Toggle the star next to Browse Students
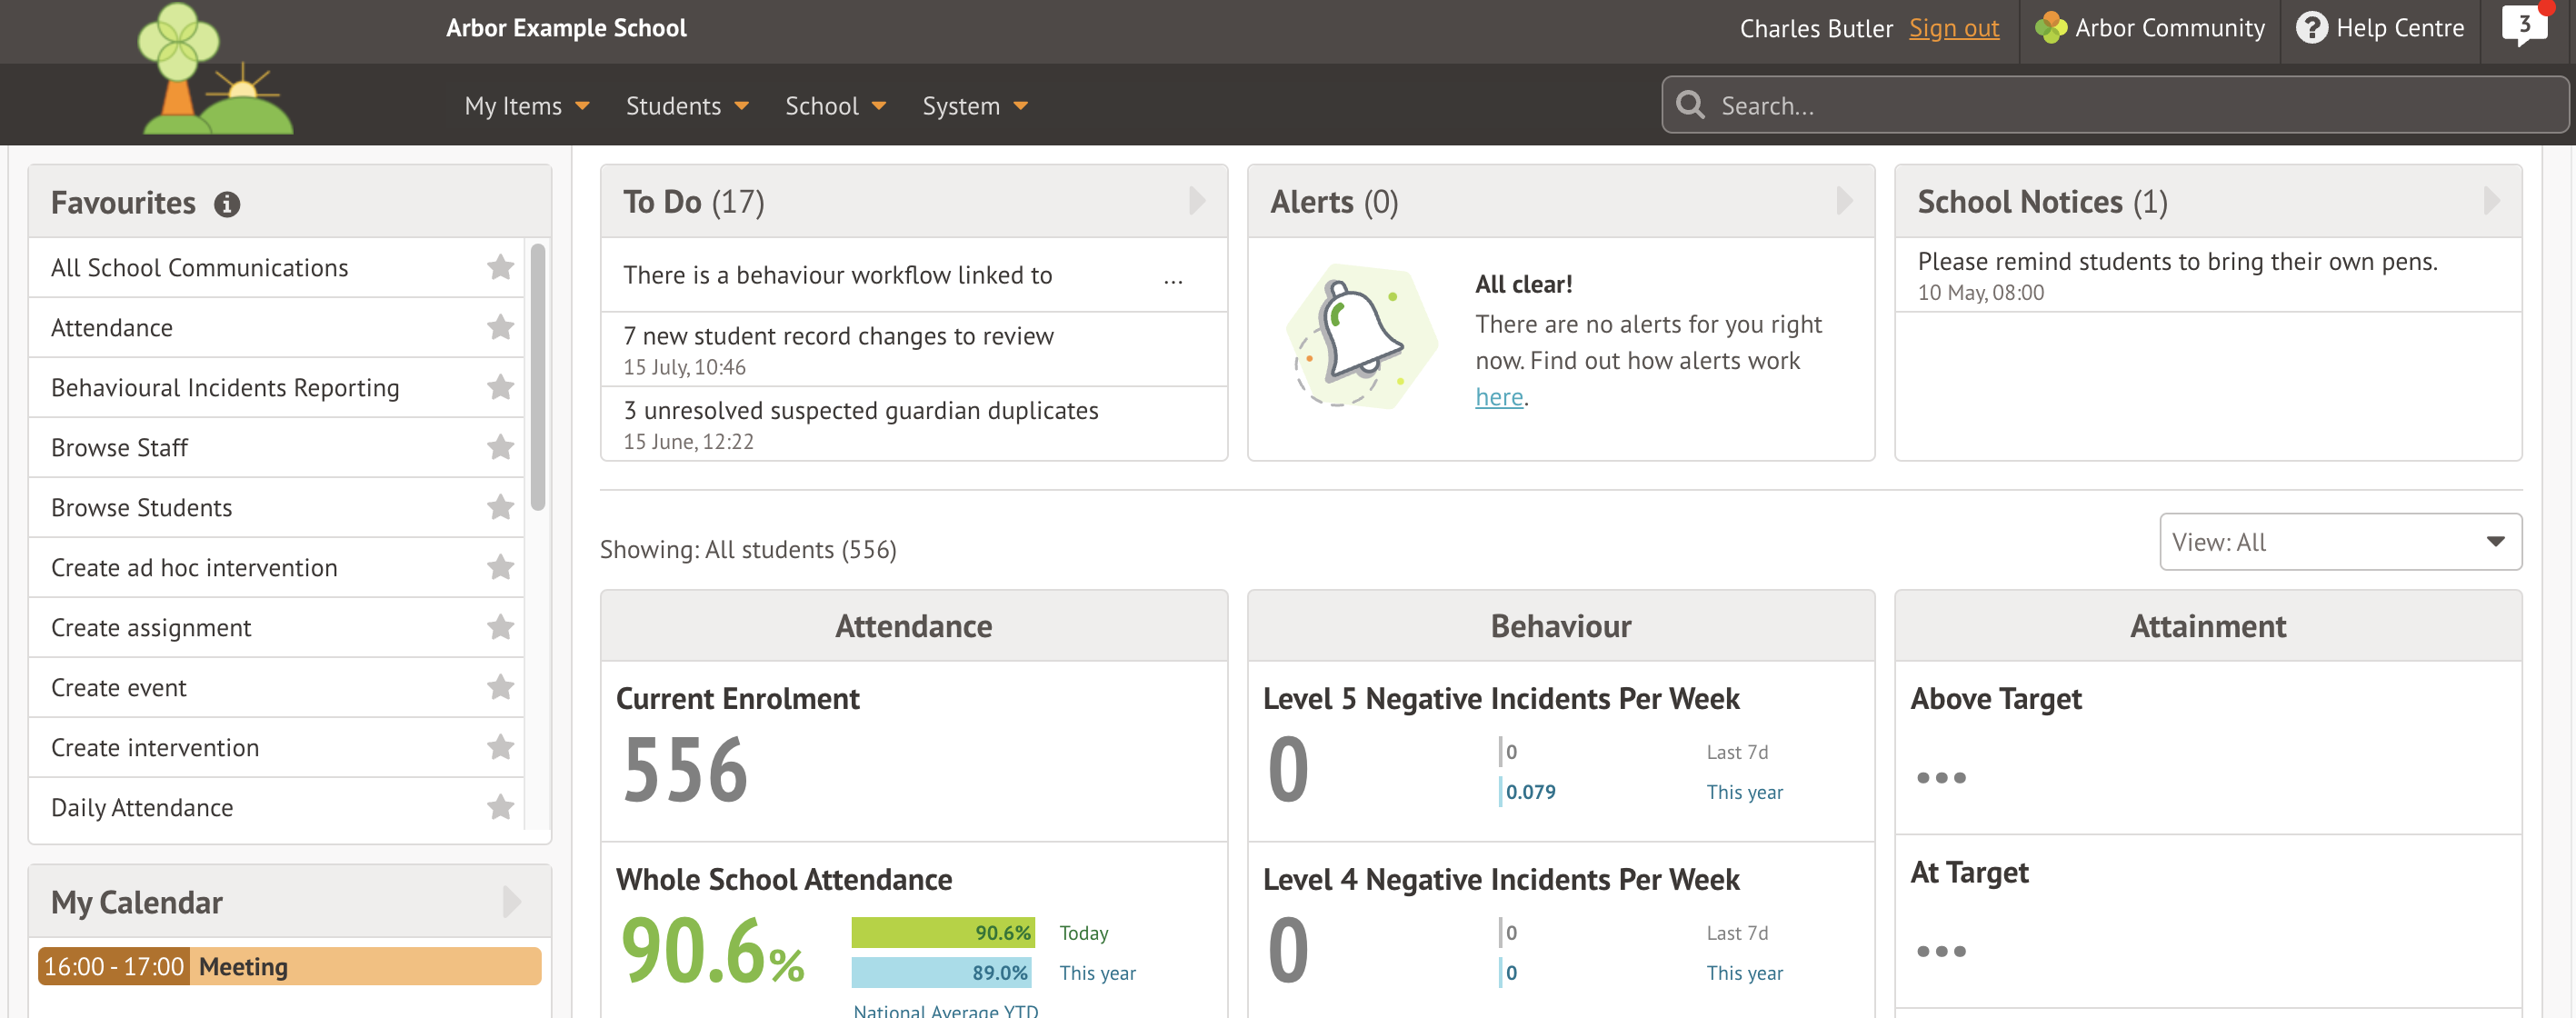 tap(500, 507)
